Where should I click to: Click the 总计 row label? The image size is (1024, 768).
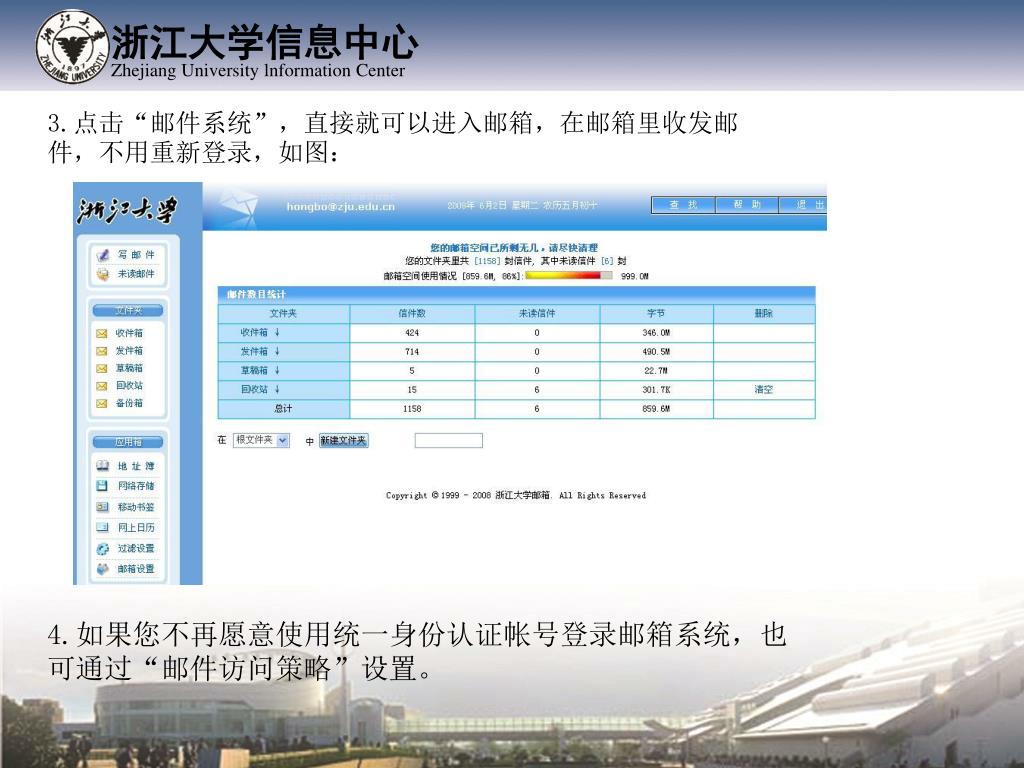[x=283, y=408]
